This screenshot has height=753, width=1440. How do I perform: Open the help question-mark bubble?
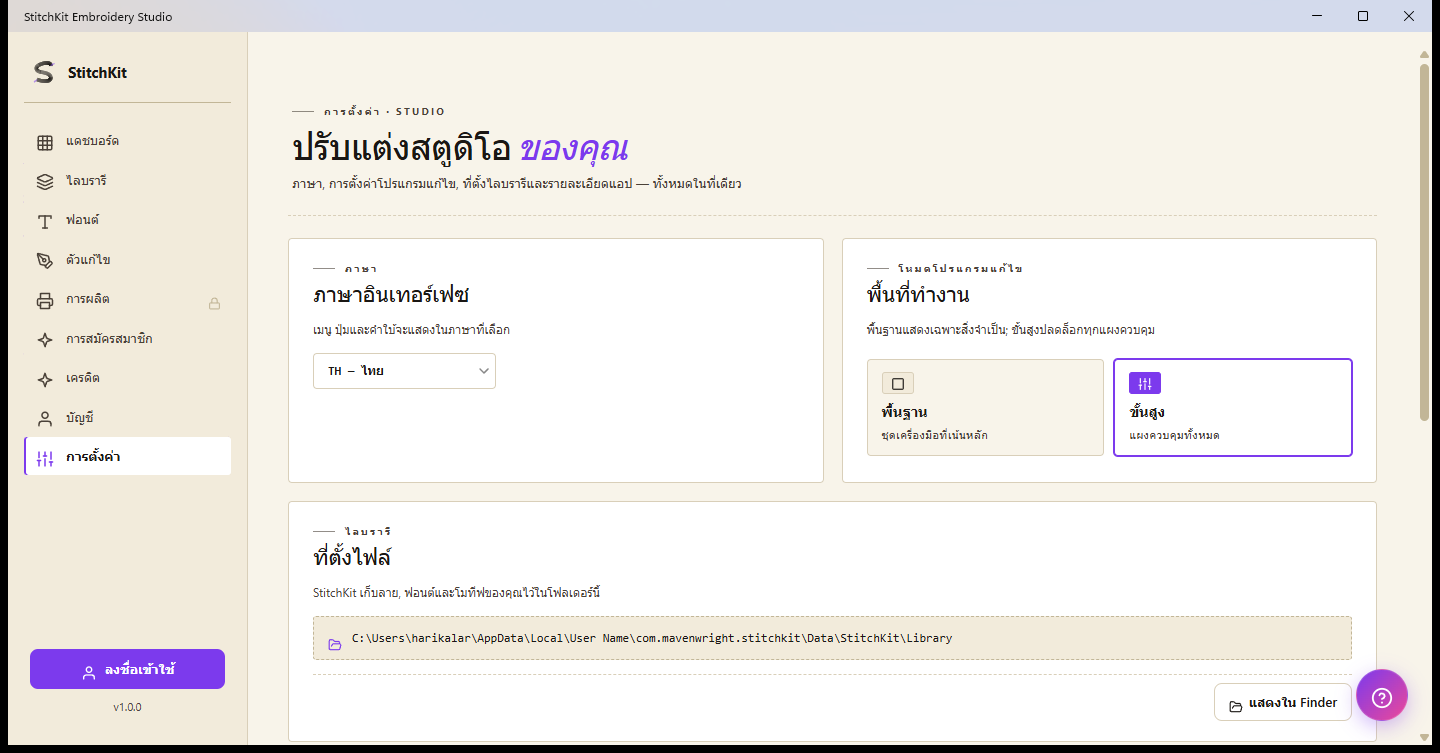coord(1382,696)
